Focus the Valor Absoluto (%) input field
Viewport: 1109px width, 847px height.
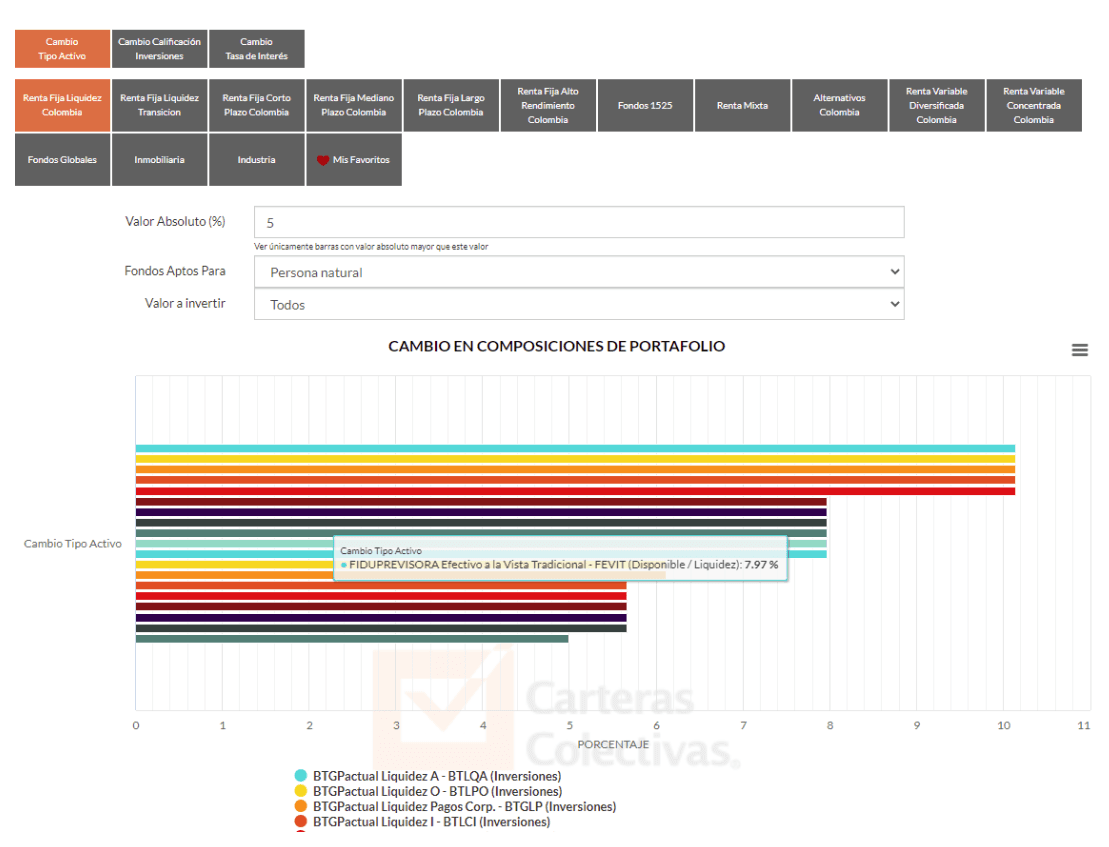[x=579, y=223]
